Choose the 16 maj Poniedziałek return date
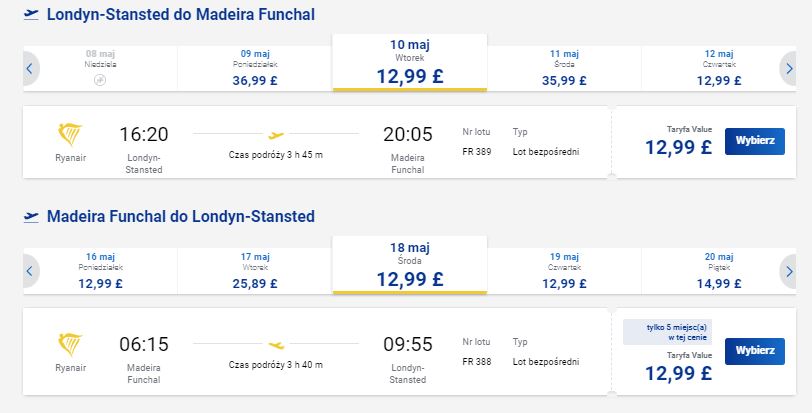This screenshot has width=812, height=413. point(100,271)
